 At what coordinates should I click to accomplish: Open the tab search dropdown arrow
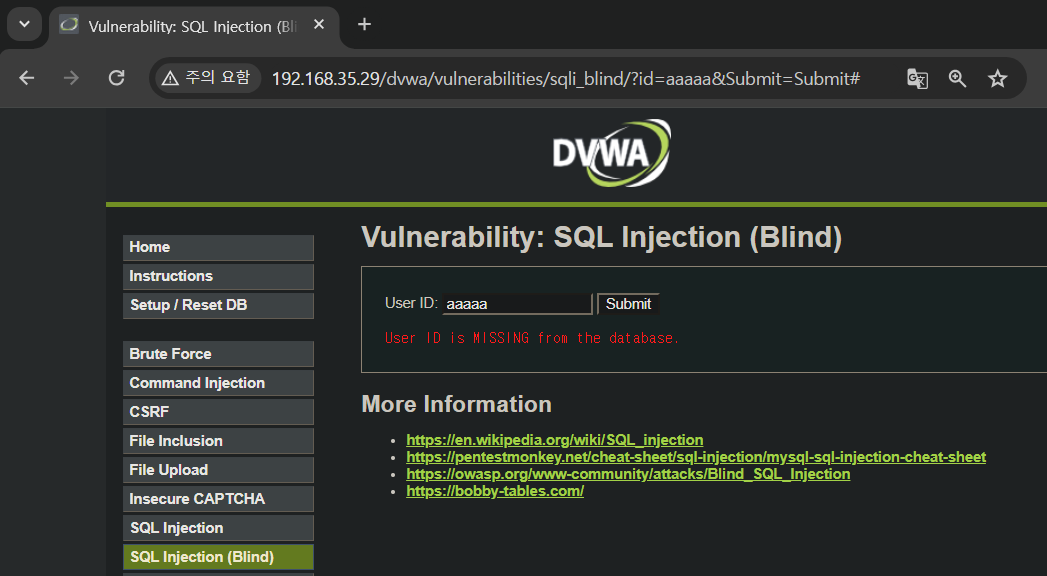pos(25,25)
